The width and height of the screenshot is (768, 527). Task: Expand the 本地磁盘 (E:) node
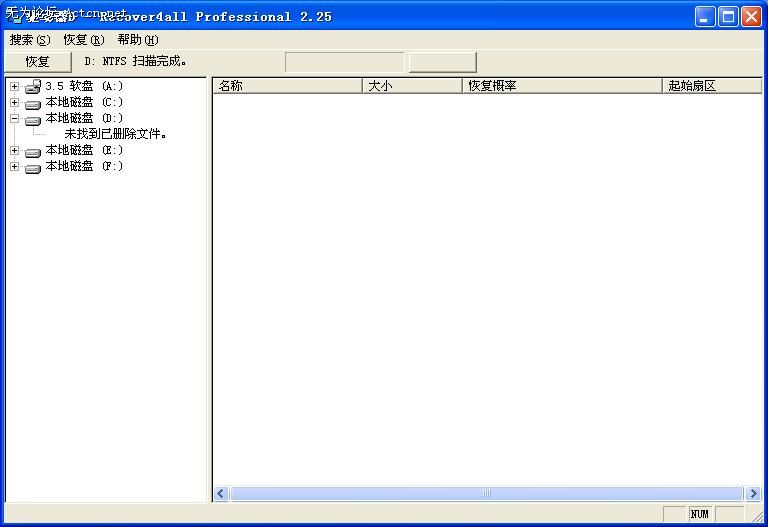15,150
